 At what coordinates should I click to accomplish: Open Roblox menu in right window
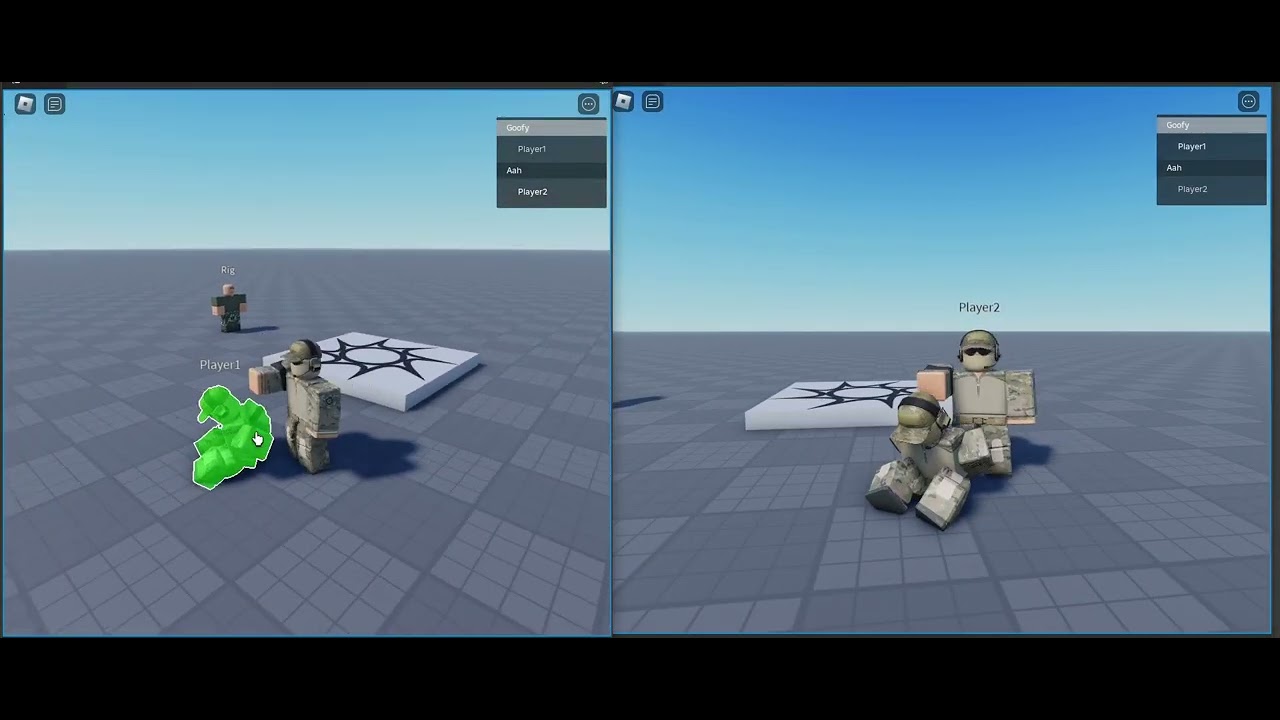pyautogui.click(x=623, y=101)
